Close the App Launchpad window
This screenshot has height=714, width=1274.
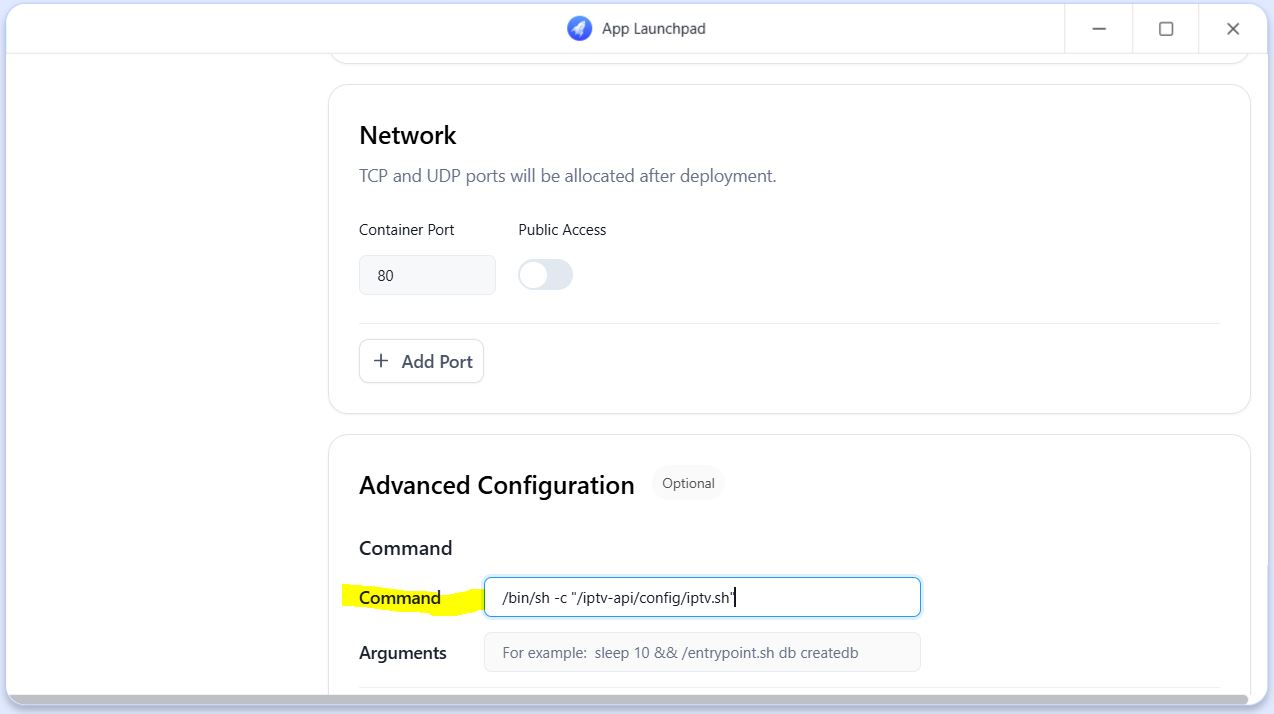coord(1233,29)
